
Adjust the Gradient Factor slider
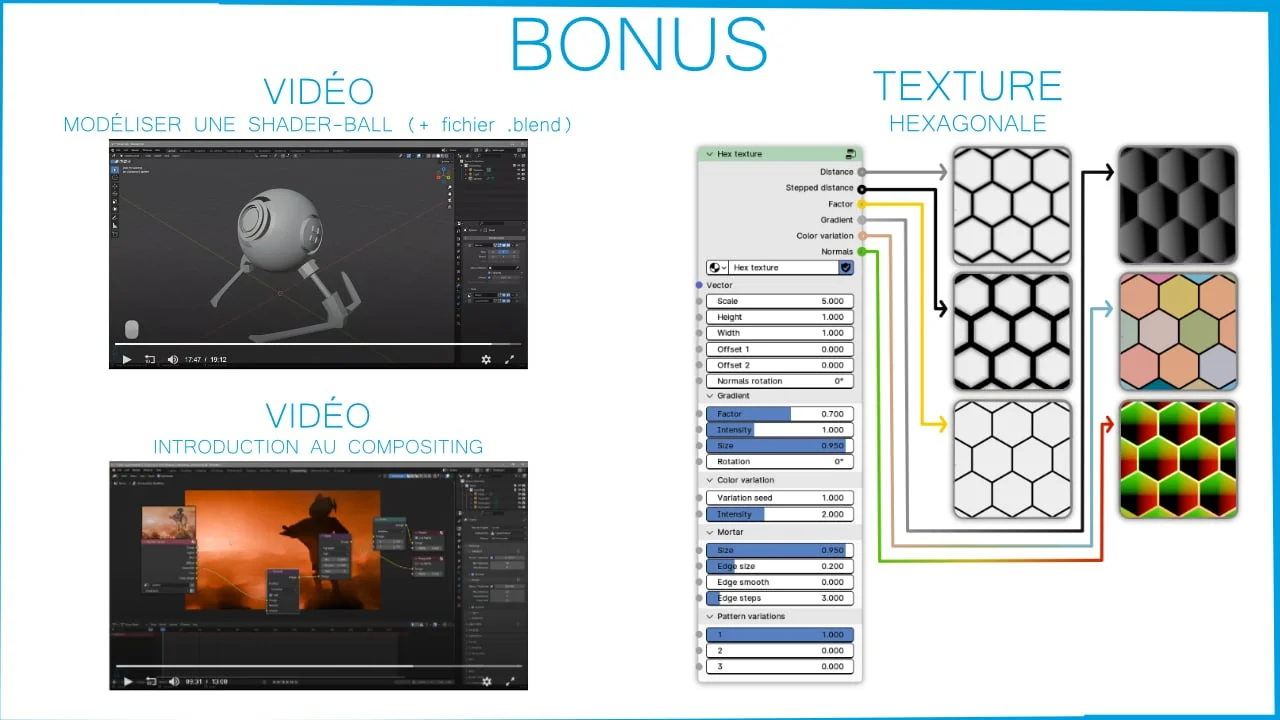780,414
